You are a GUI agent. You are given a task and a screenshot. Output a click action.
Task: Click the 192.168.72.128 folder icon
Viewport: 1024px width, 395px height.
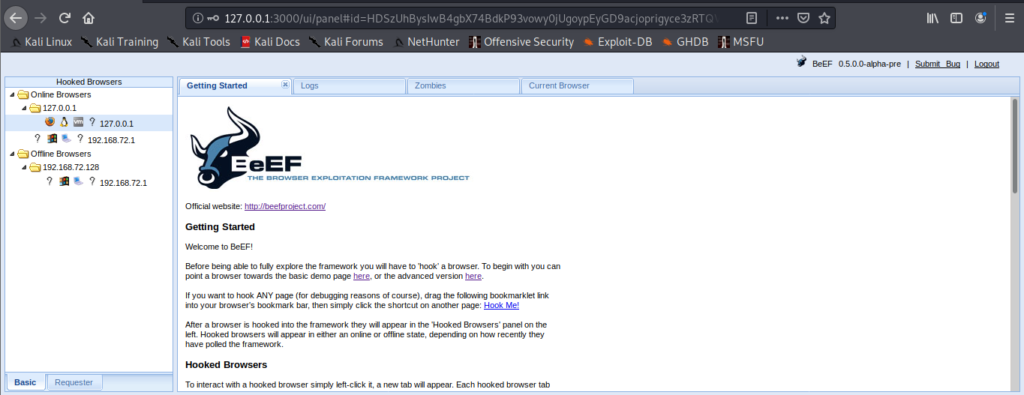pos(35,167)
